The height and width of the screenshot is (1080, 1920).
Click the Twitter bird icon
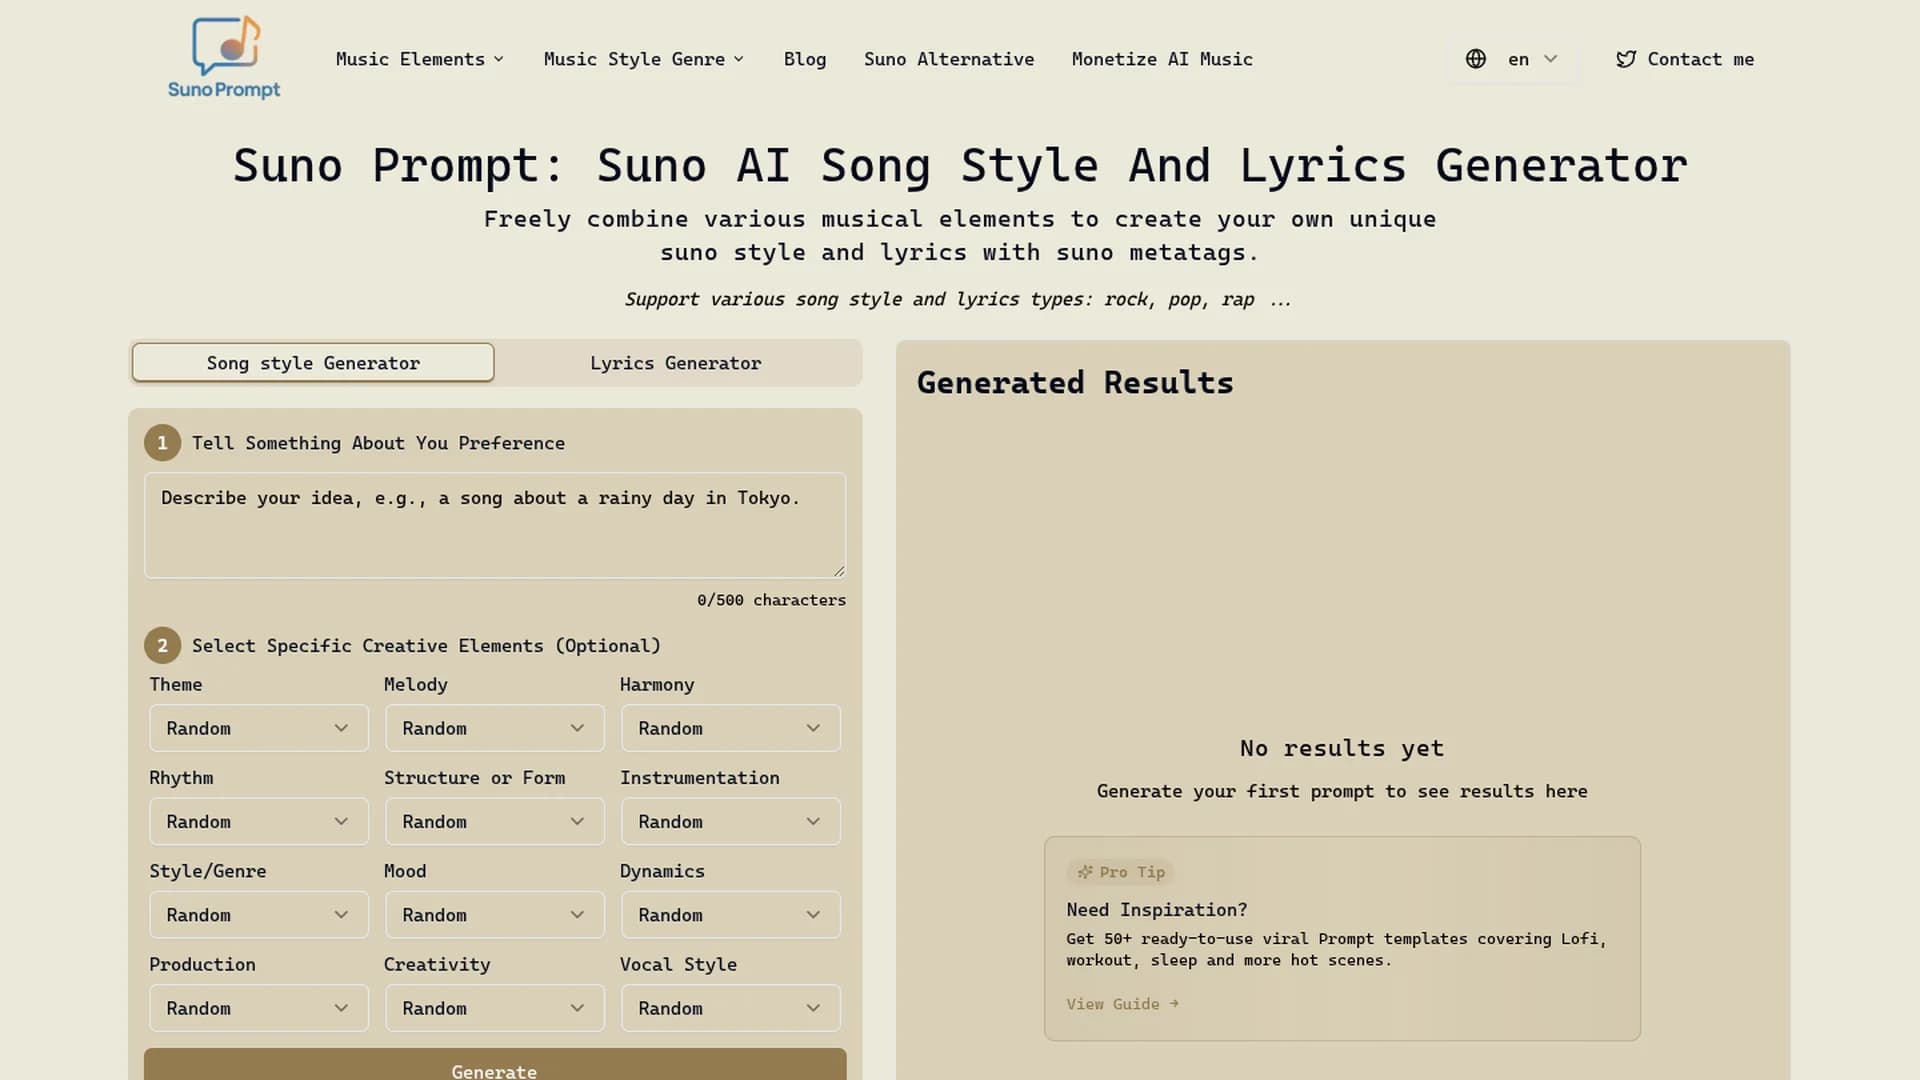click(1626, 59)
